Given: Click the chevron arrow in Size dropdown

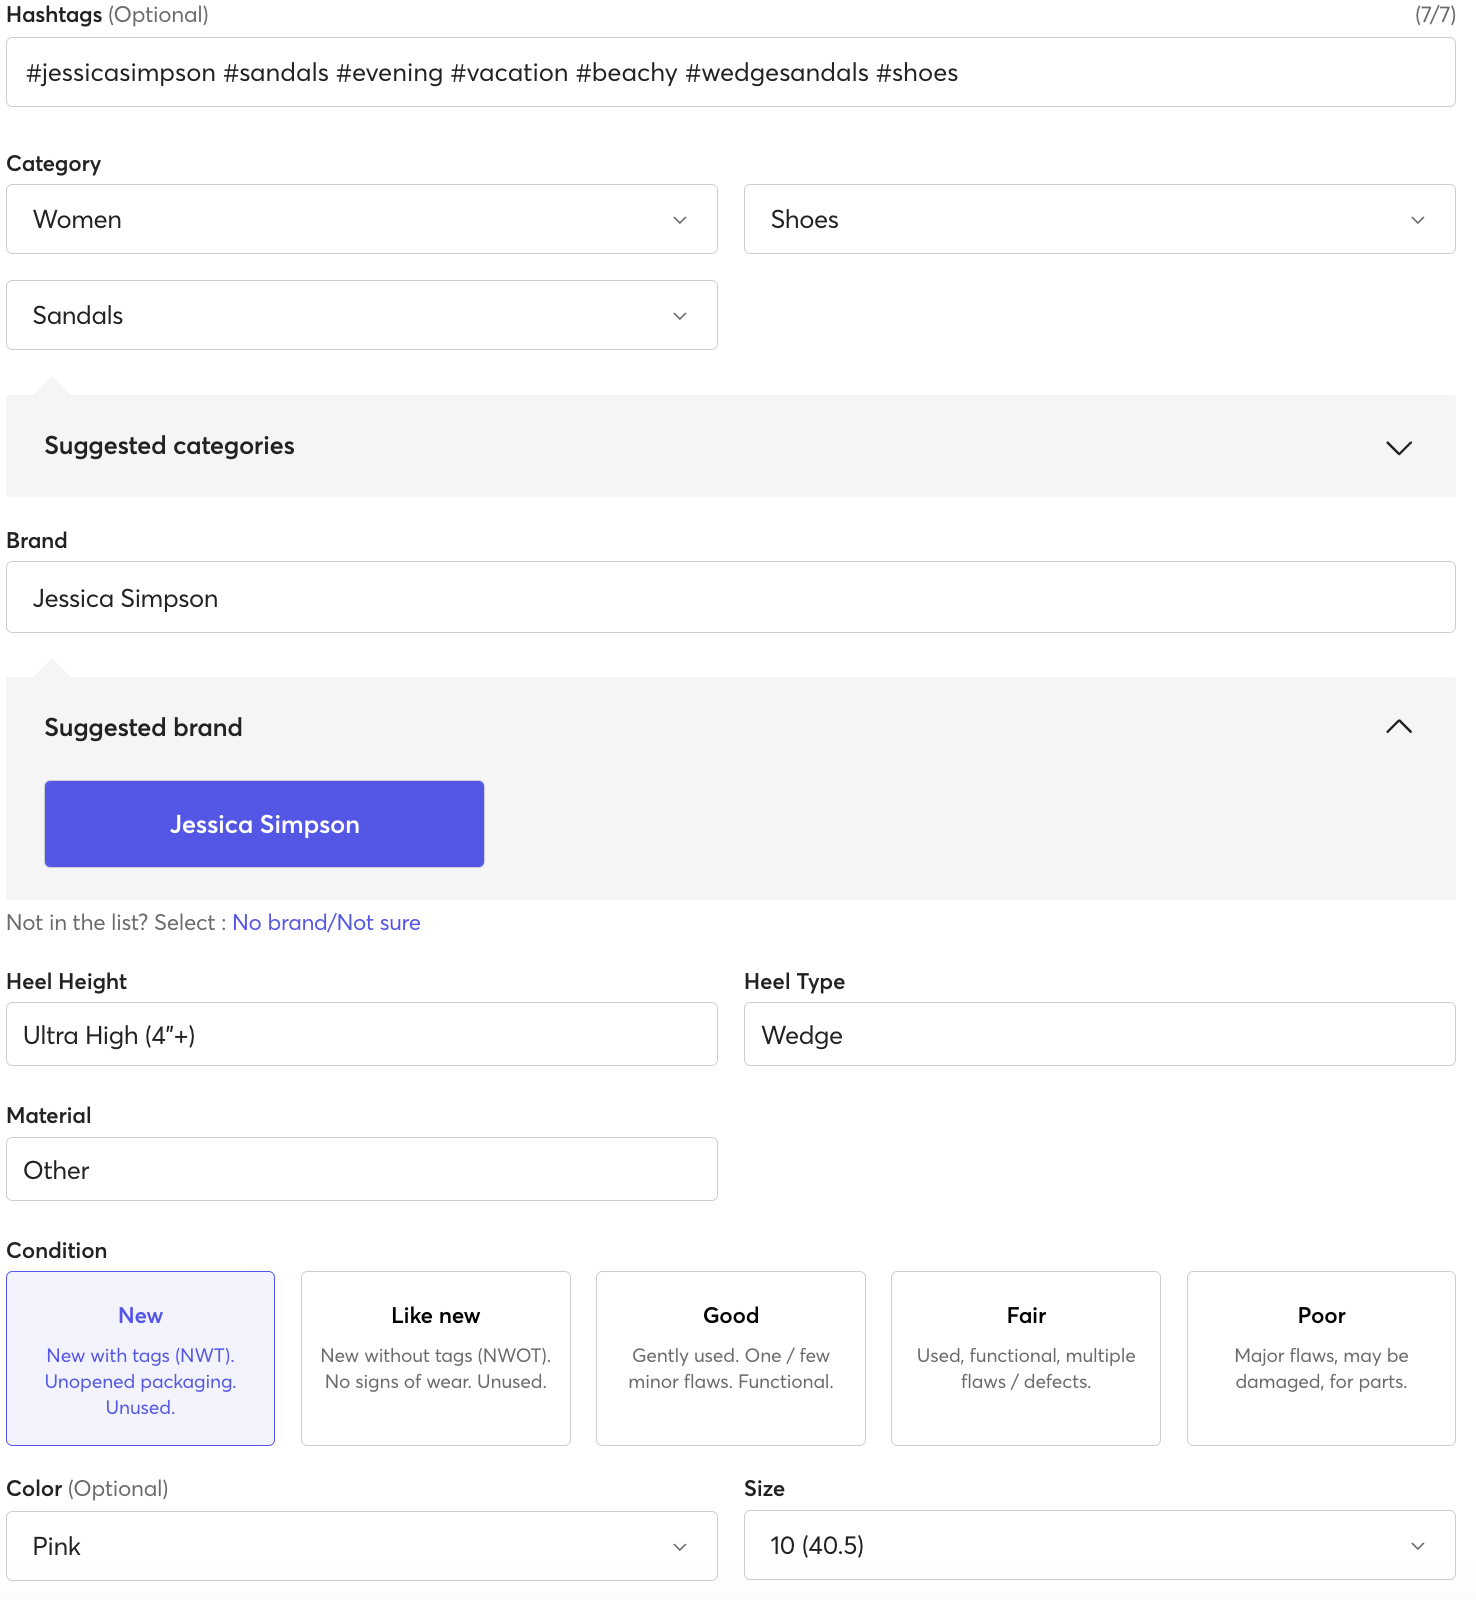Looking at the screenshot, I should (1417, 1546).
